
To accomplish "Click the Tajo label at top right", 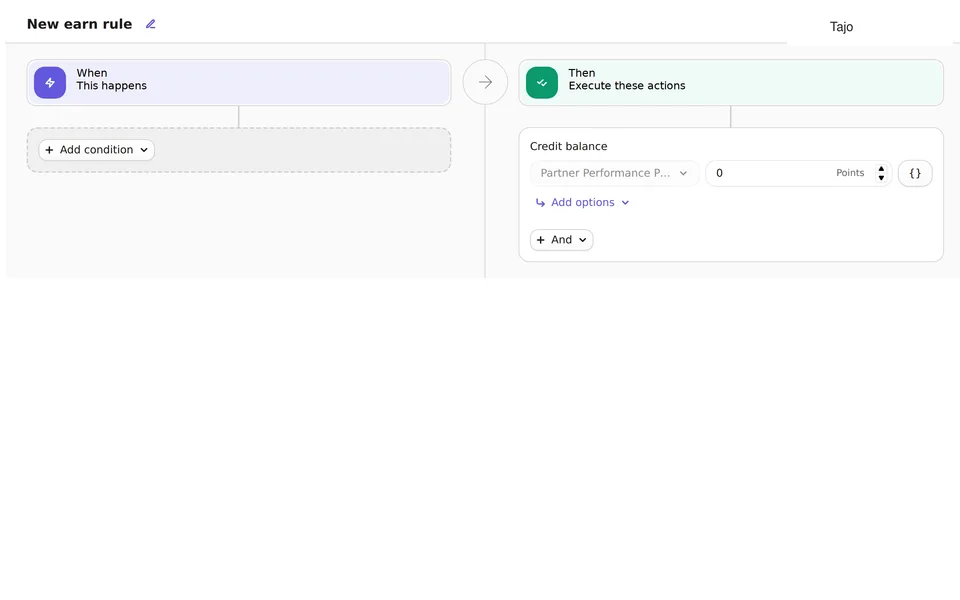I will pos(841,27).
